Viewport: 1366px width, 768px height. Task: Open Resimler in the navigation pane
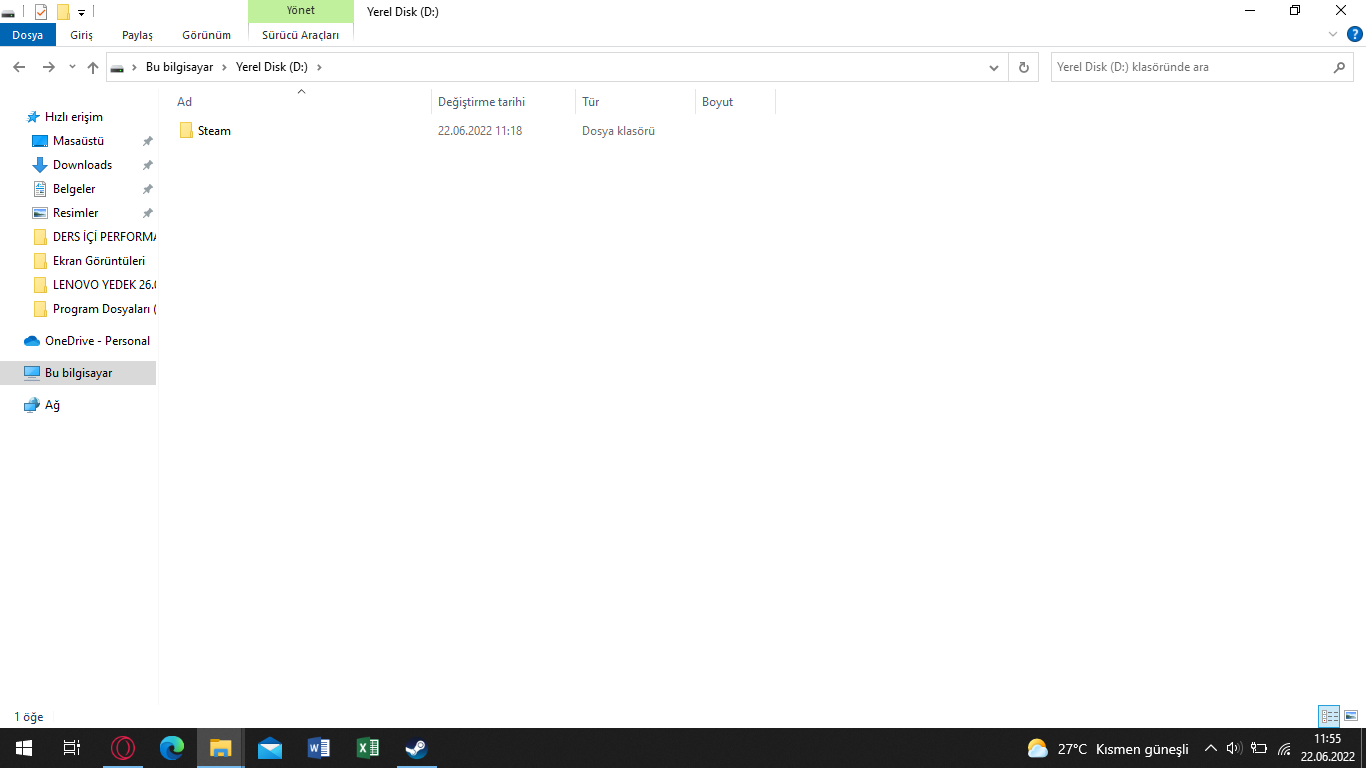click(75, 213)
